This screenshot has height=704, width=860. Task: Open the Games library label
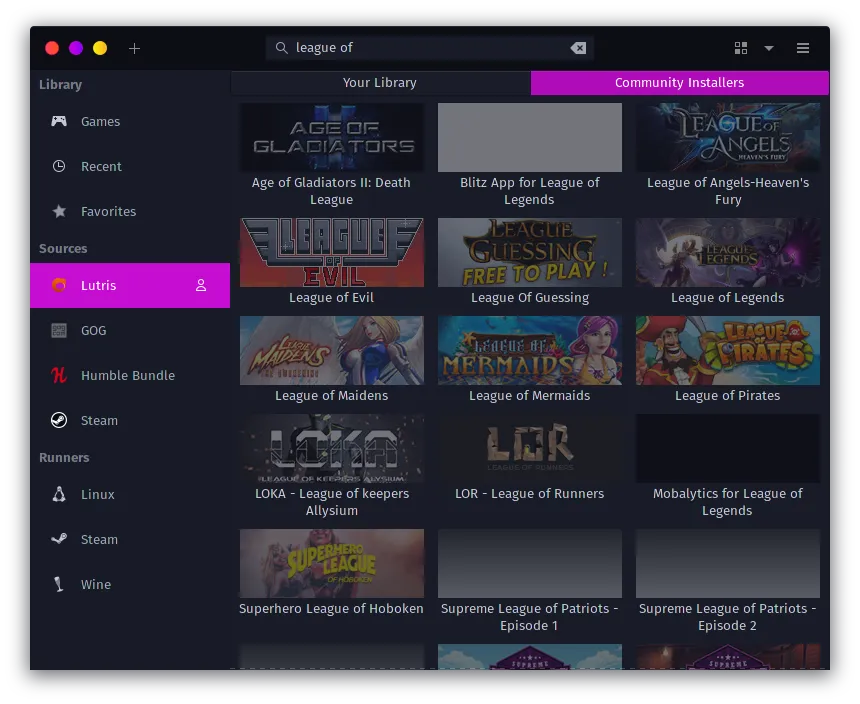click(100, 122)
